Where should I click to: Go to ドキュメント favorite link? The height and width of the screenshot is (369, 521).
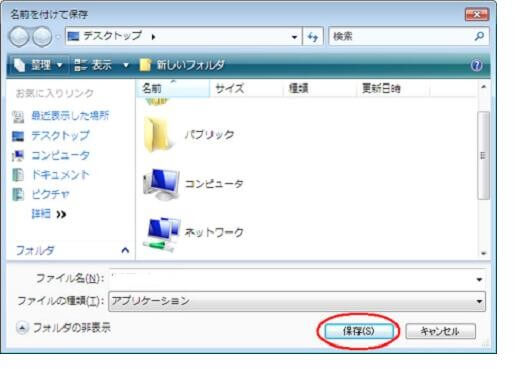tap(60, 175)
